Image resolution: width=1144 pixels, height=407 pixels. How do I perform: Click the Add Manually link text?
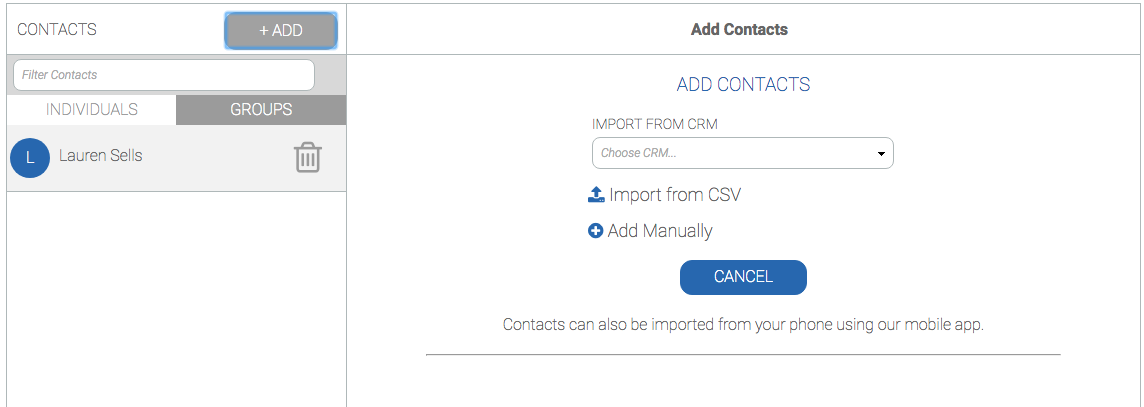tap(660, 231)
